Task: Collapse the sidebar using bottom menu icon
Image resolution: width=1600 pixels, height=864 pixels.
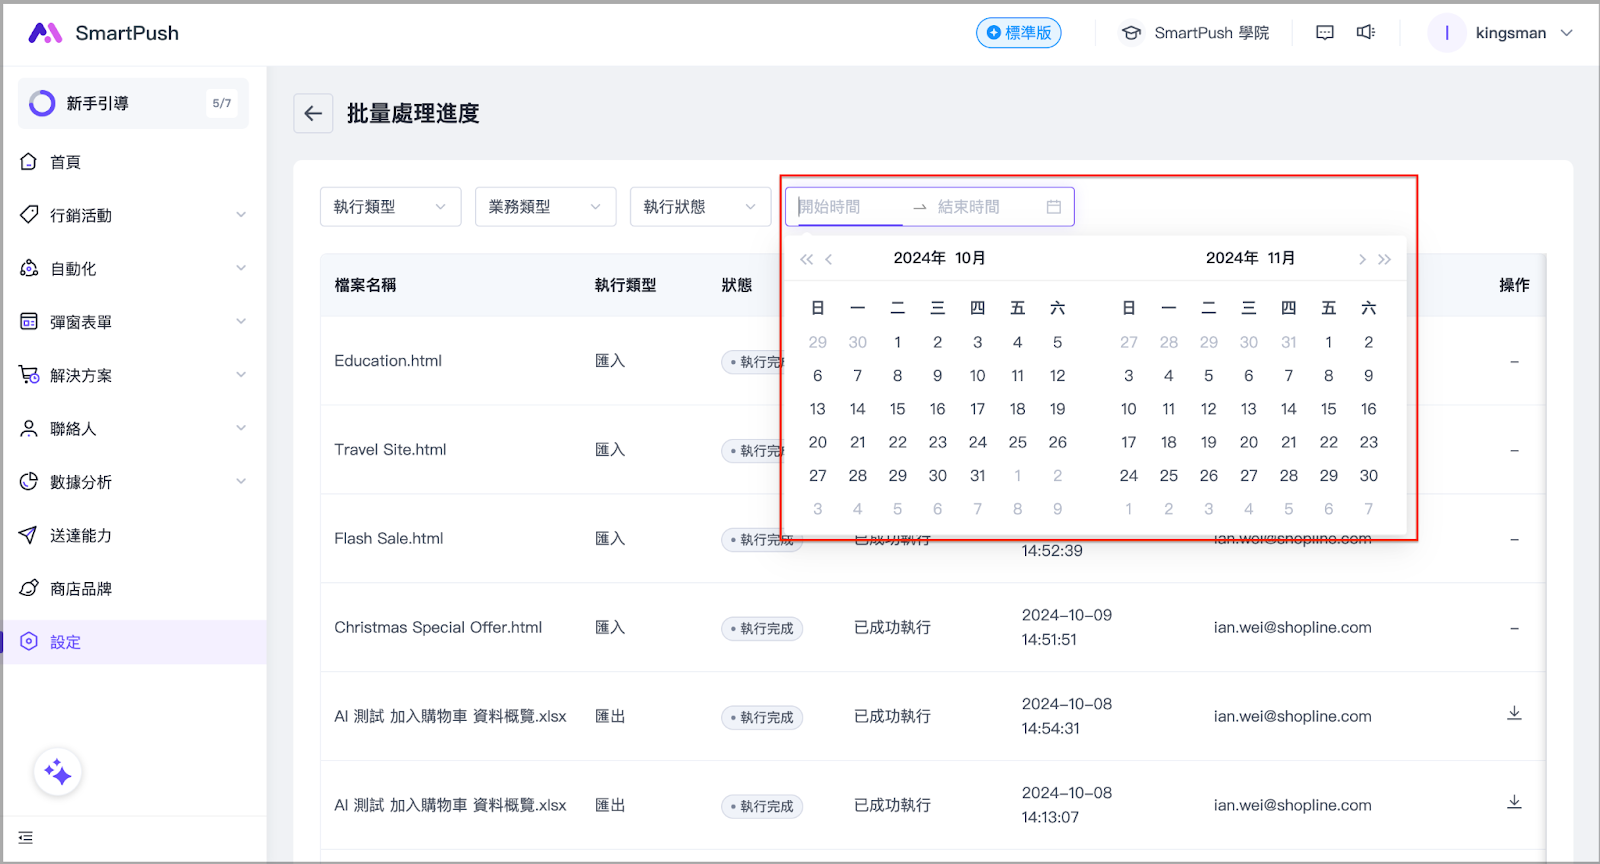Action: click(26, 837)
